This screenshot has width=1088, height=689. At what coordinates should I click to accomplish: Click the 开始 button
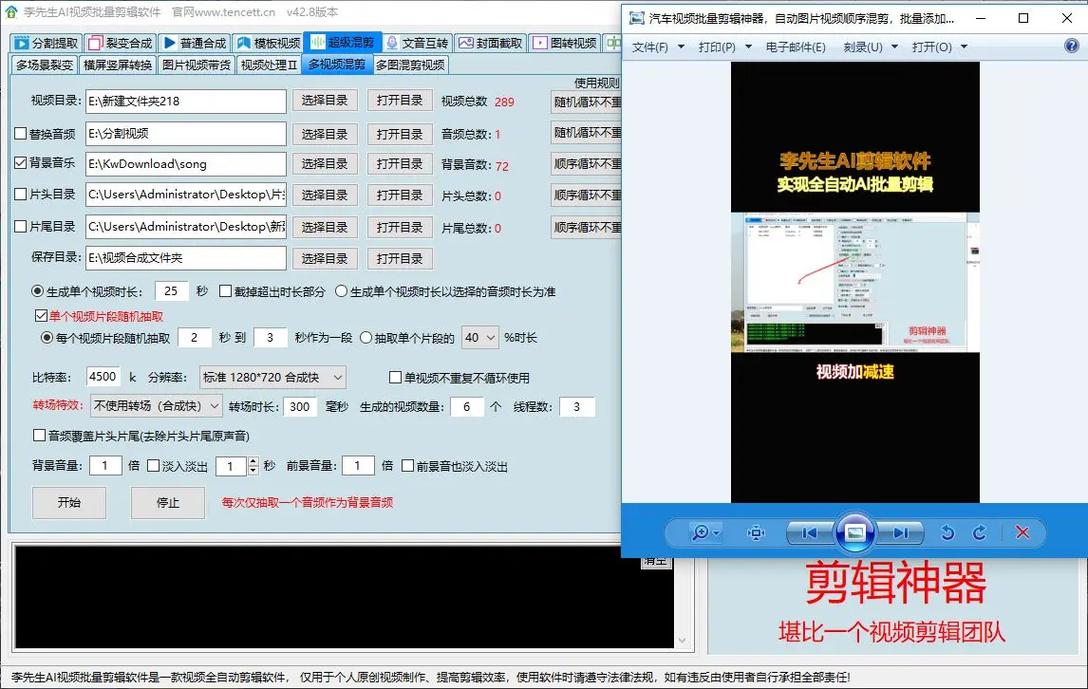tap(69, 502)
